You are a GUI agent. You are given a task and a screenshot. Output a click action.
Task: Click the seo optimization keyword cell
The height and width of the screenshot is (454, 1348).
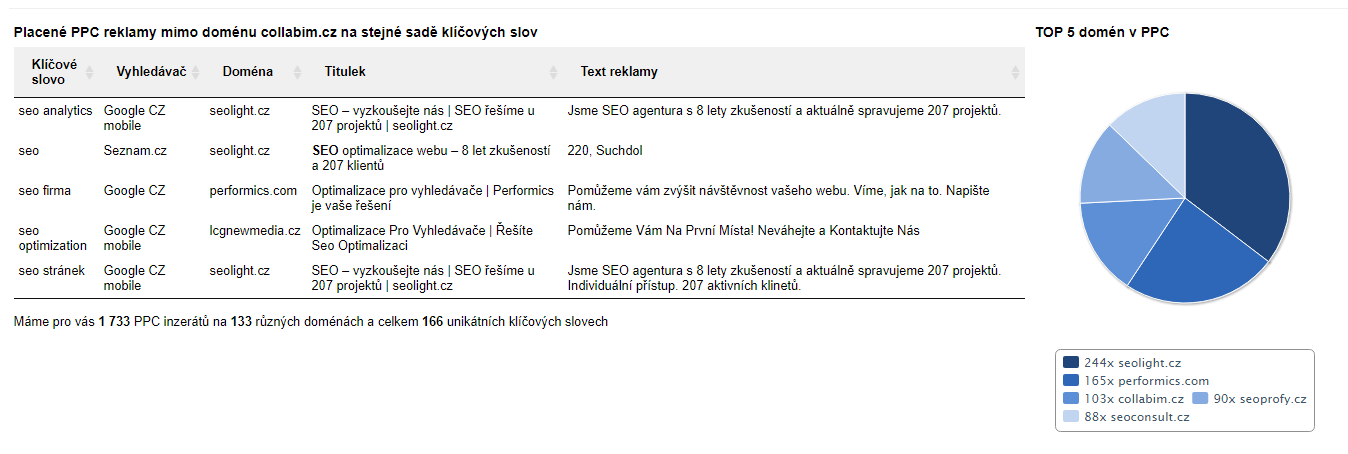[53, 238]
